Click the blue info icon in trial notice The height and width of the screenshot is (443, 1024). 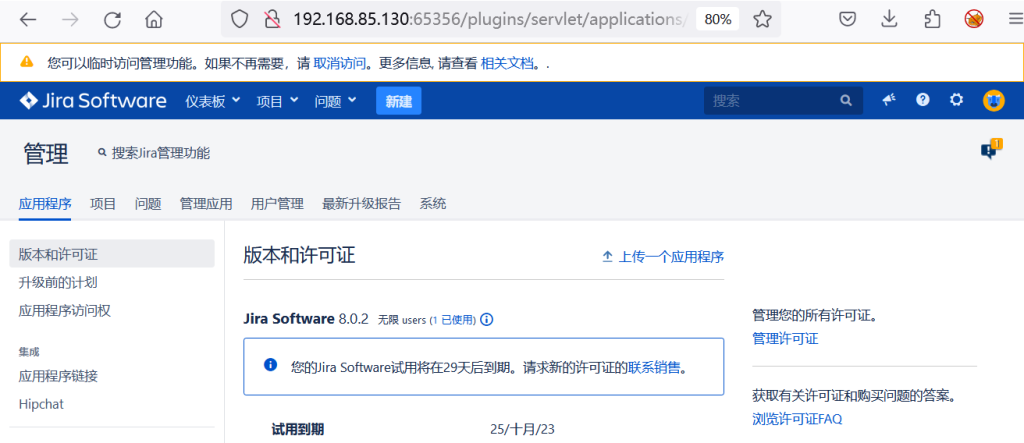coord(270,365)
